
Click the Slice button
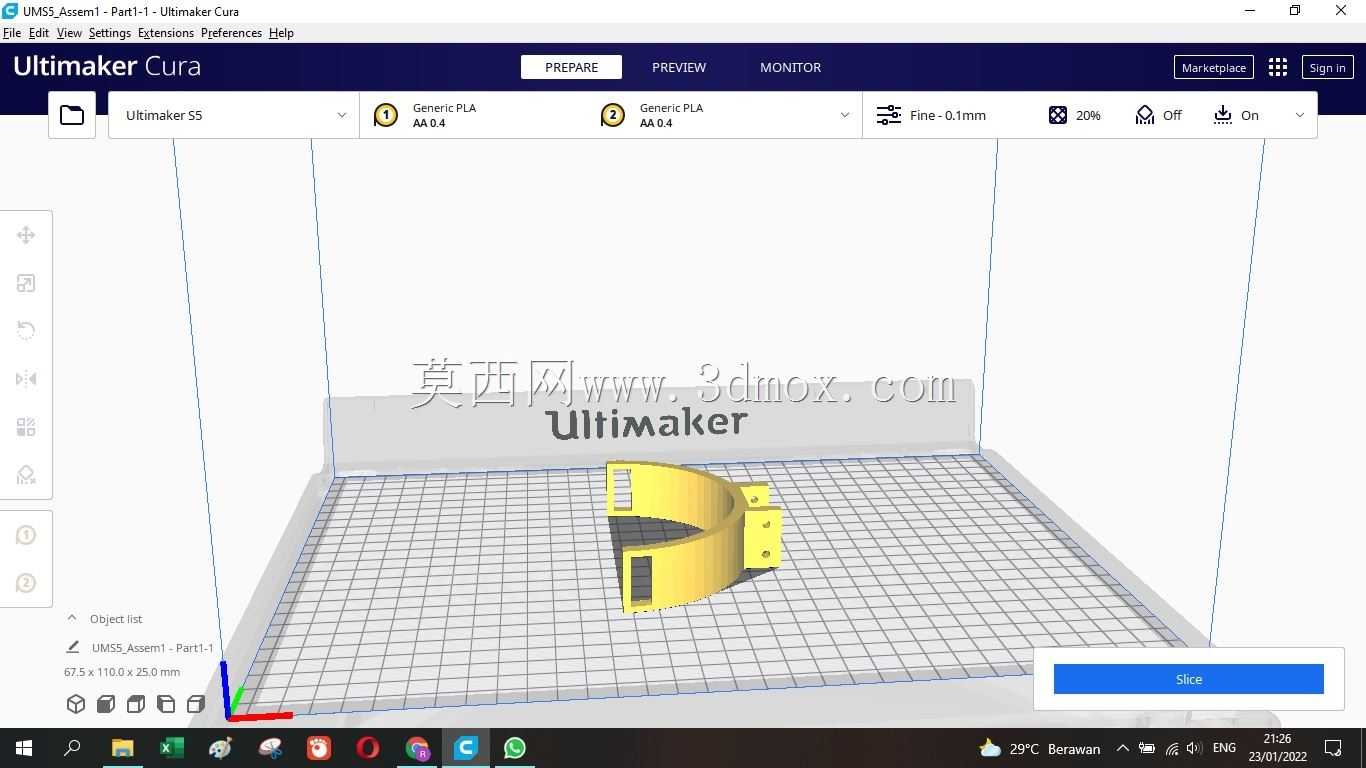[1188, 679]
